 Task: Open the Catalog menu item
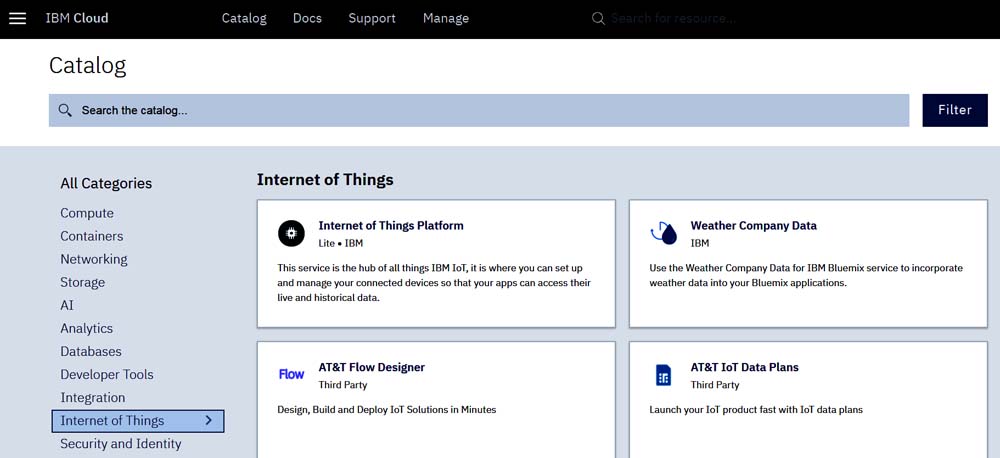pos(244,18)
